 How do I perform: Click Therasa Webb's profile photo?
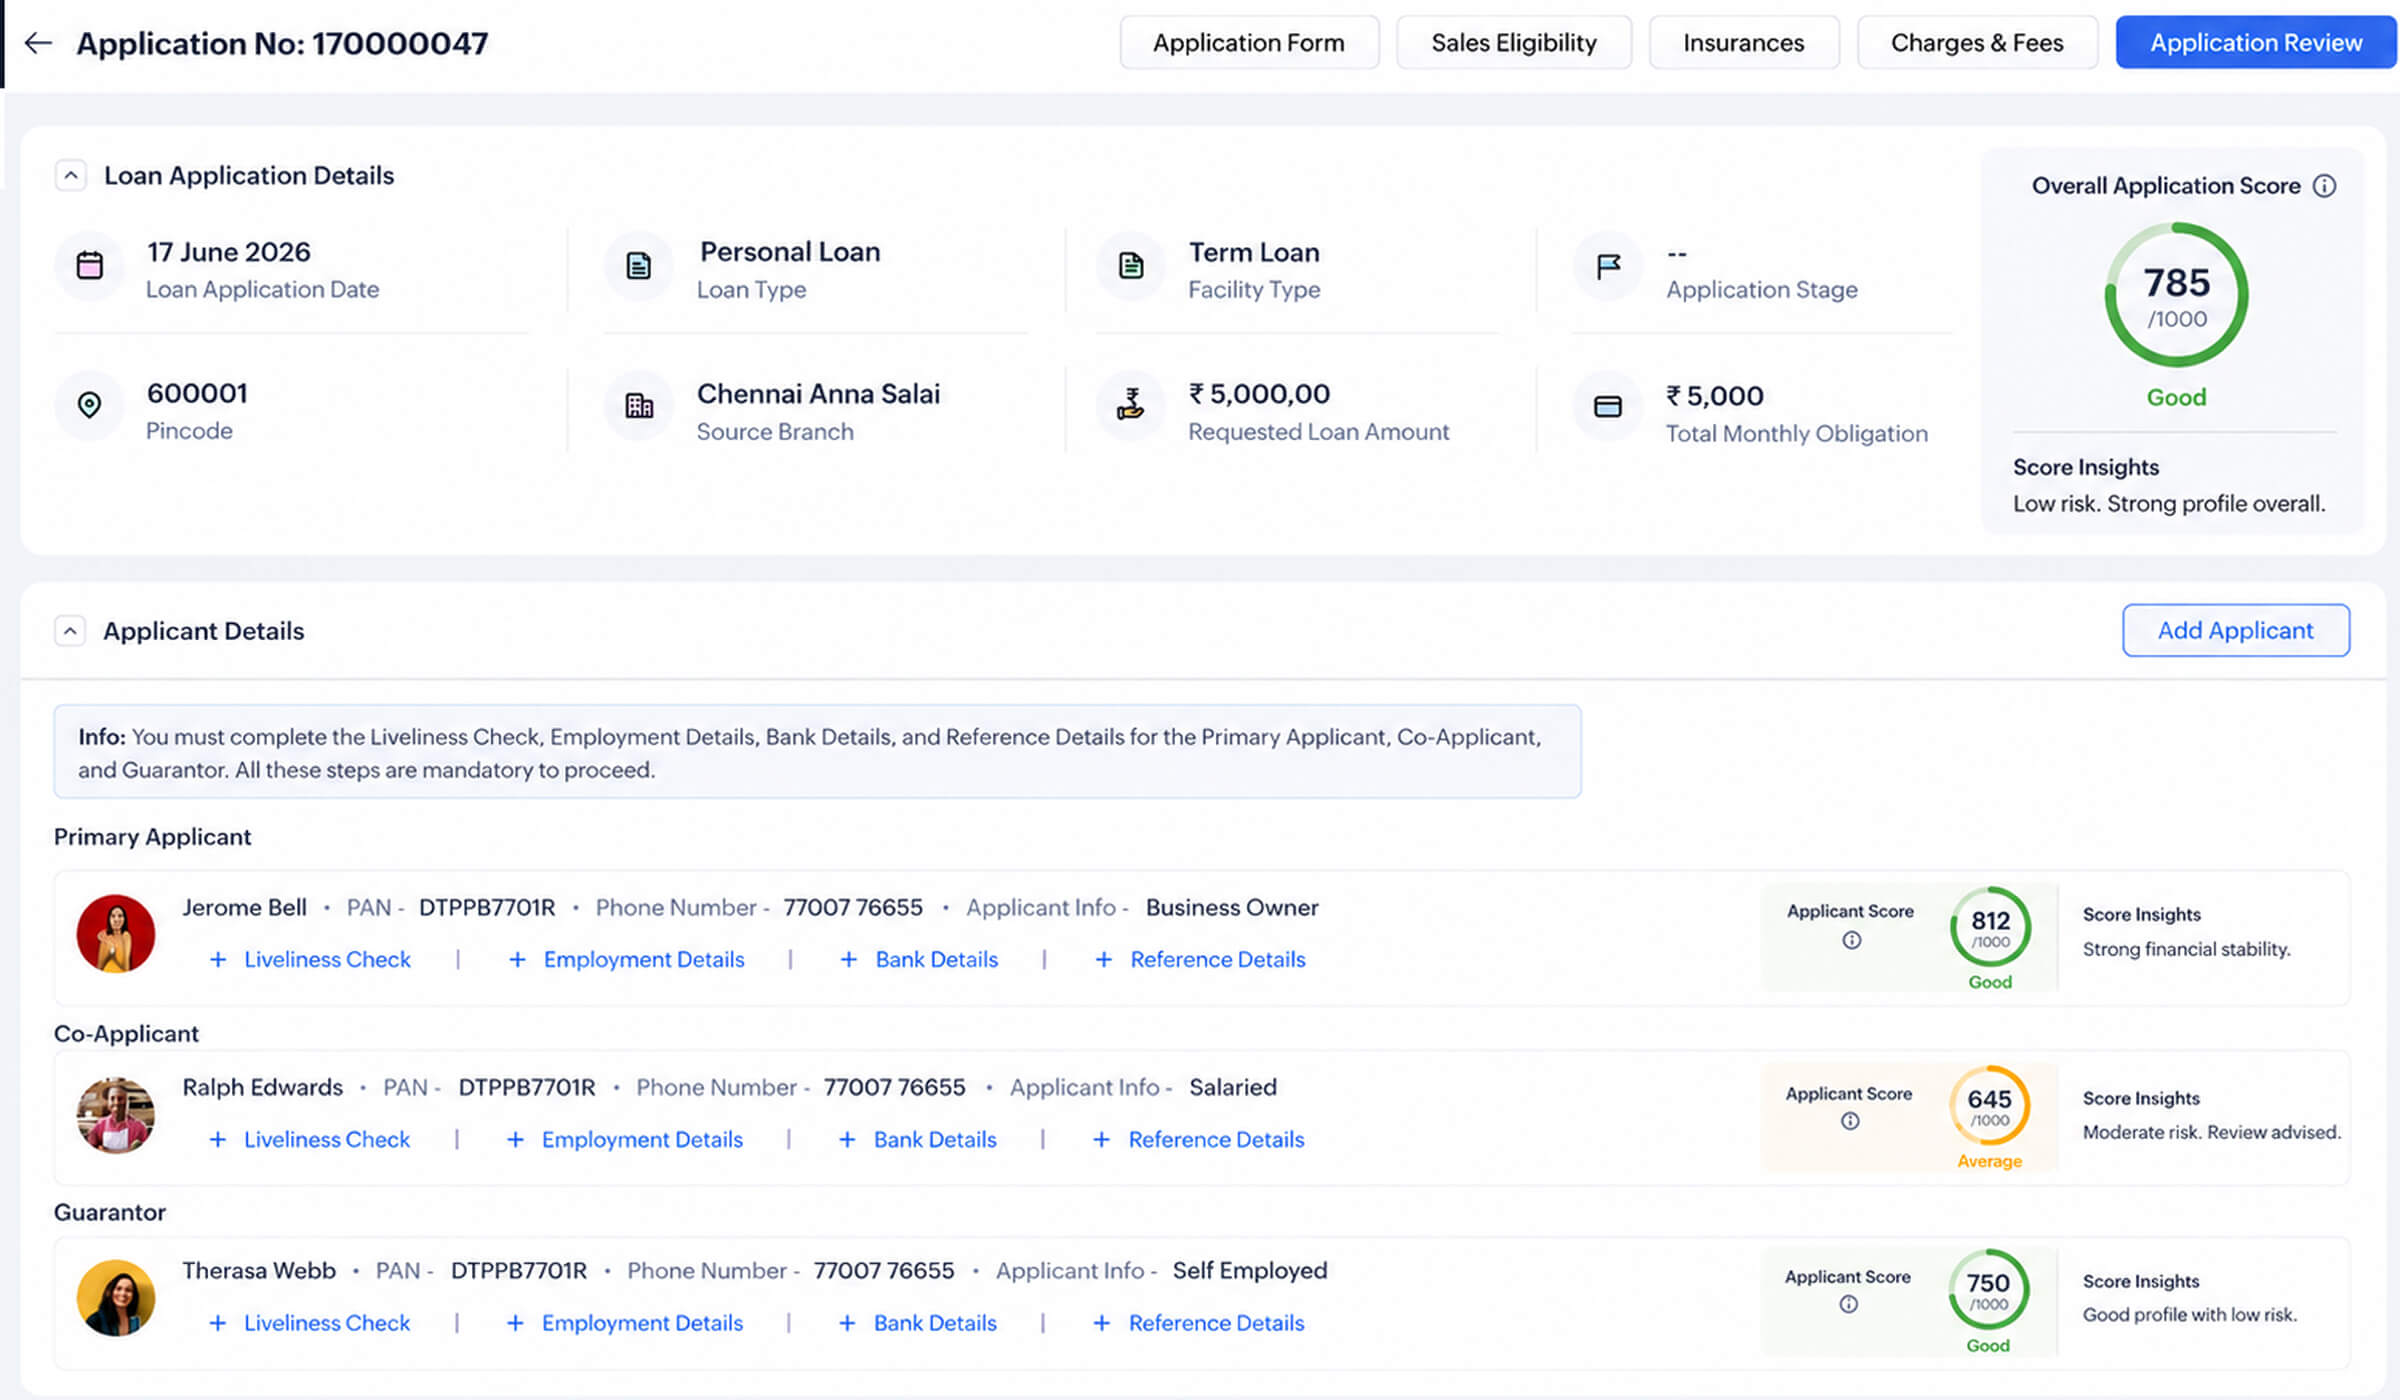coord(116,1298)
